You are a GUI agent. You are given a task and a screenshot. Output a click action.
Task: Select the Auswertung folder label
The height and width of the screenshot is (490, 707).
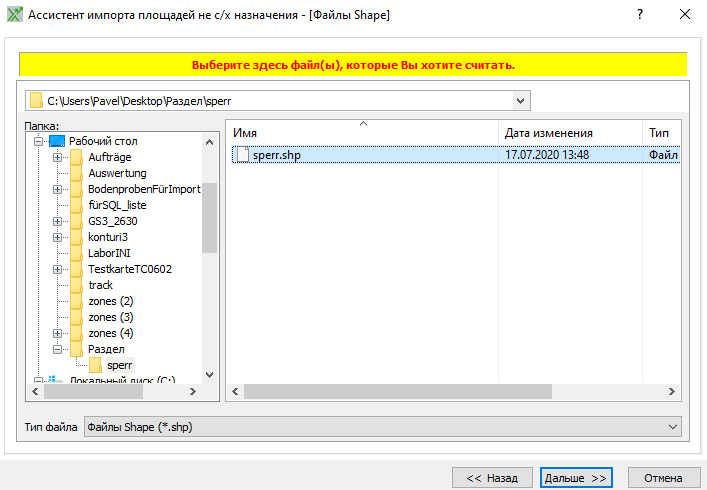pyautogui.click(x=117, y=173)
